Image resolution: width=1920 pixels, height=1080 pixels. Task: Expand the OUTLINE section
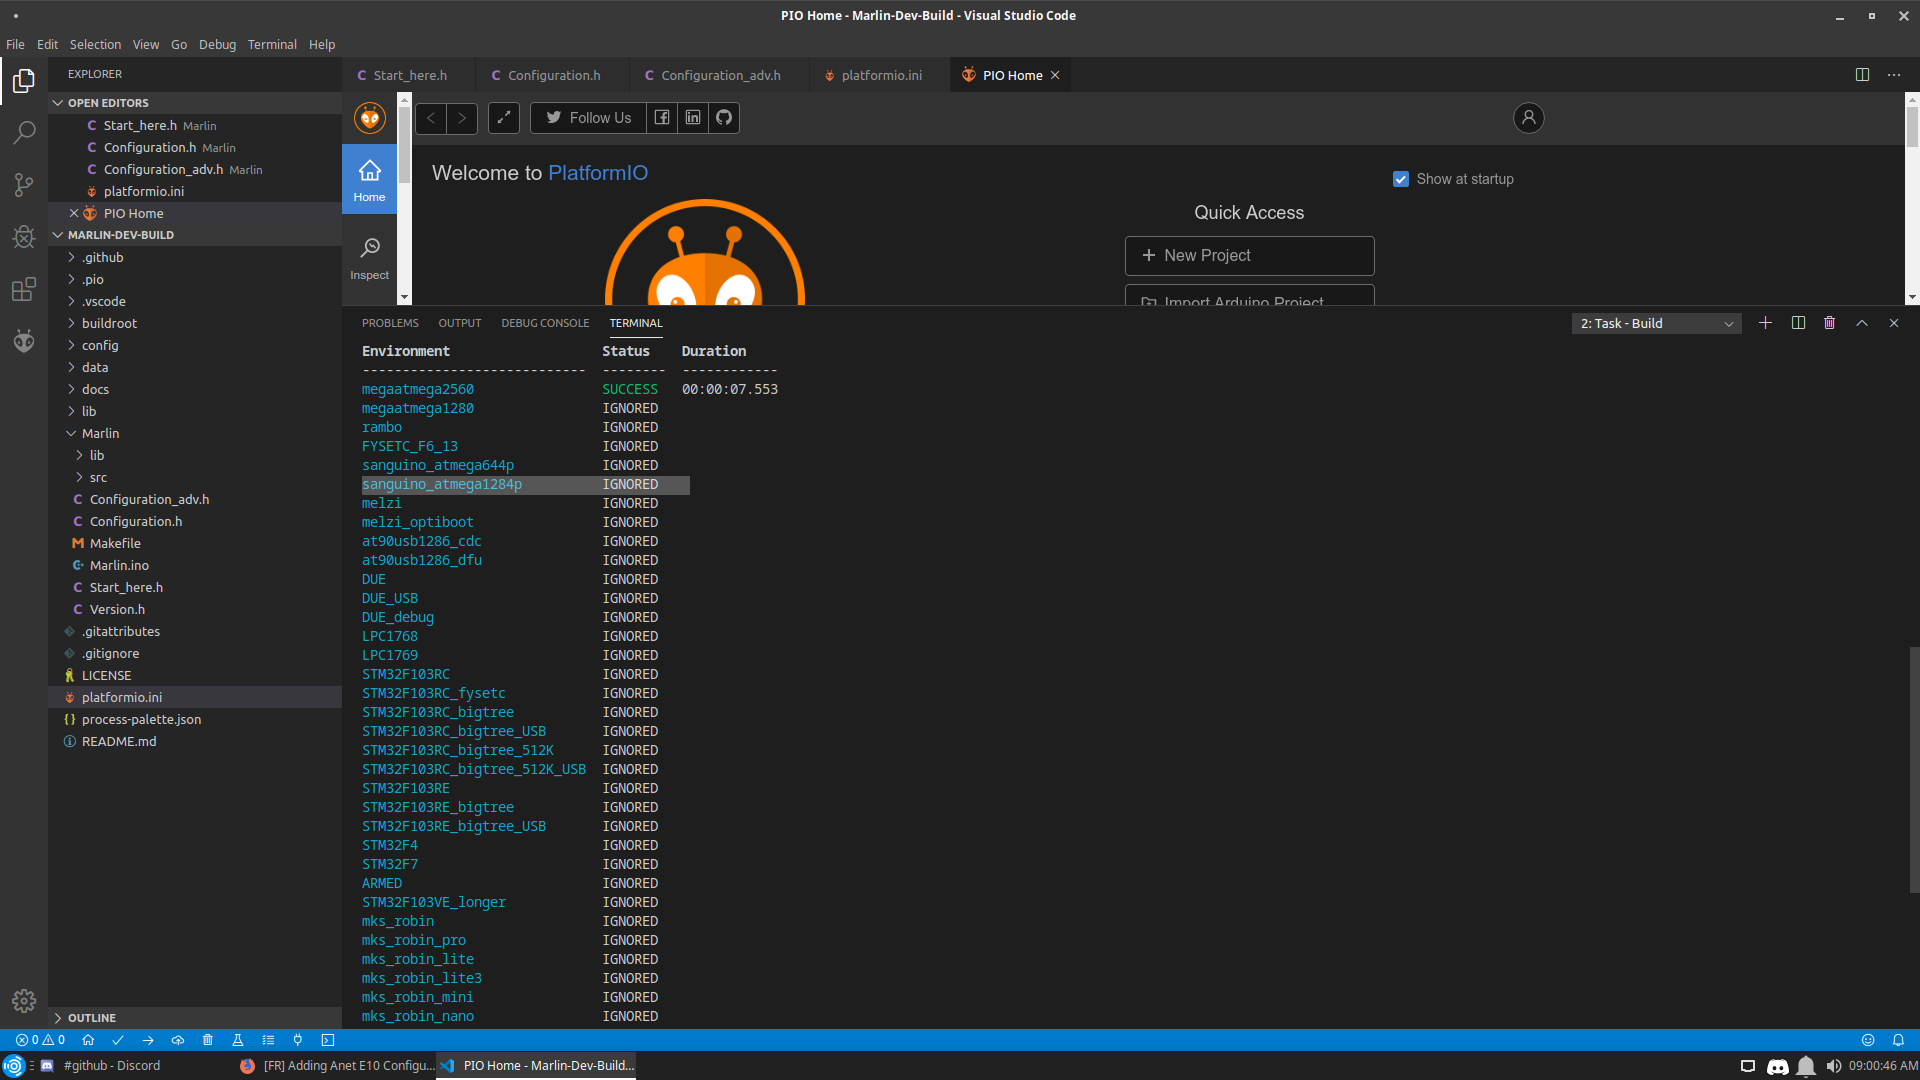click(92, 1017)
